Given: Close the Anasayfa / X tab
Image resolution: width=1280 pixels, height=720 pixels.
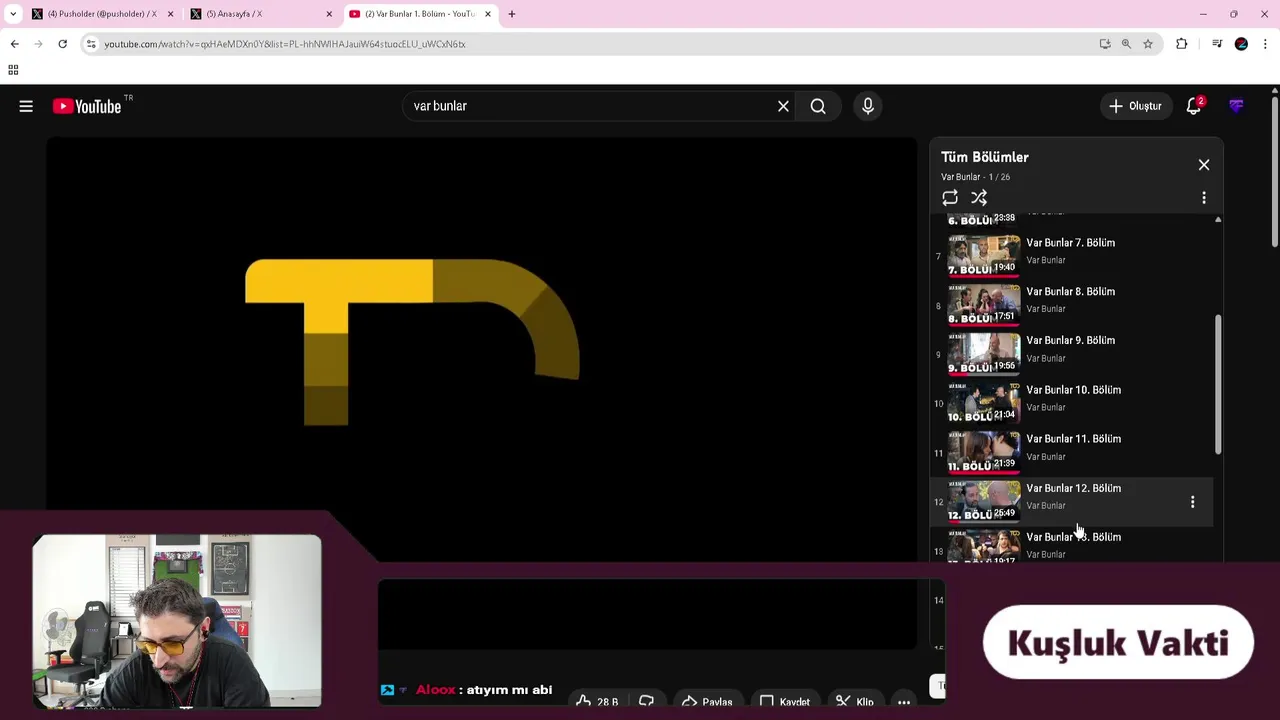Looking at the screenshot, I should click(x=329, y=14).
